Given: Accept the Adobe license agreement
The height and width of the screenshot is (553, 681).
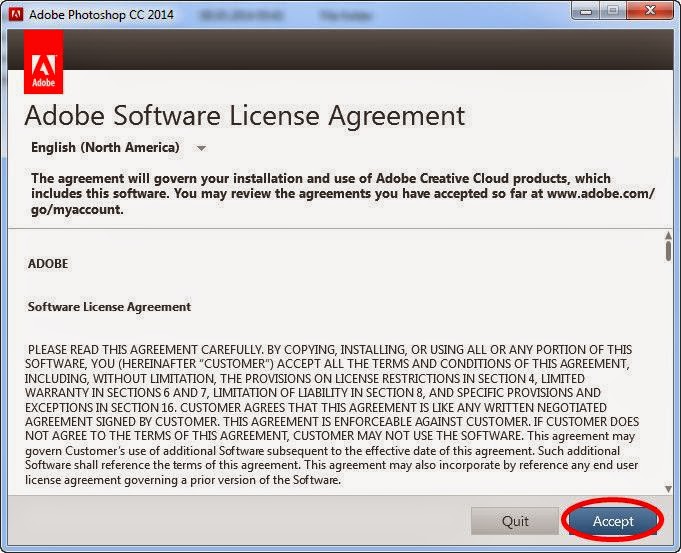Looking at the screenshot, I should (x=613, y=520).
